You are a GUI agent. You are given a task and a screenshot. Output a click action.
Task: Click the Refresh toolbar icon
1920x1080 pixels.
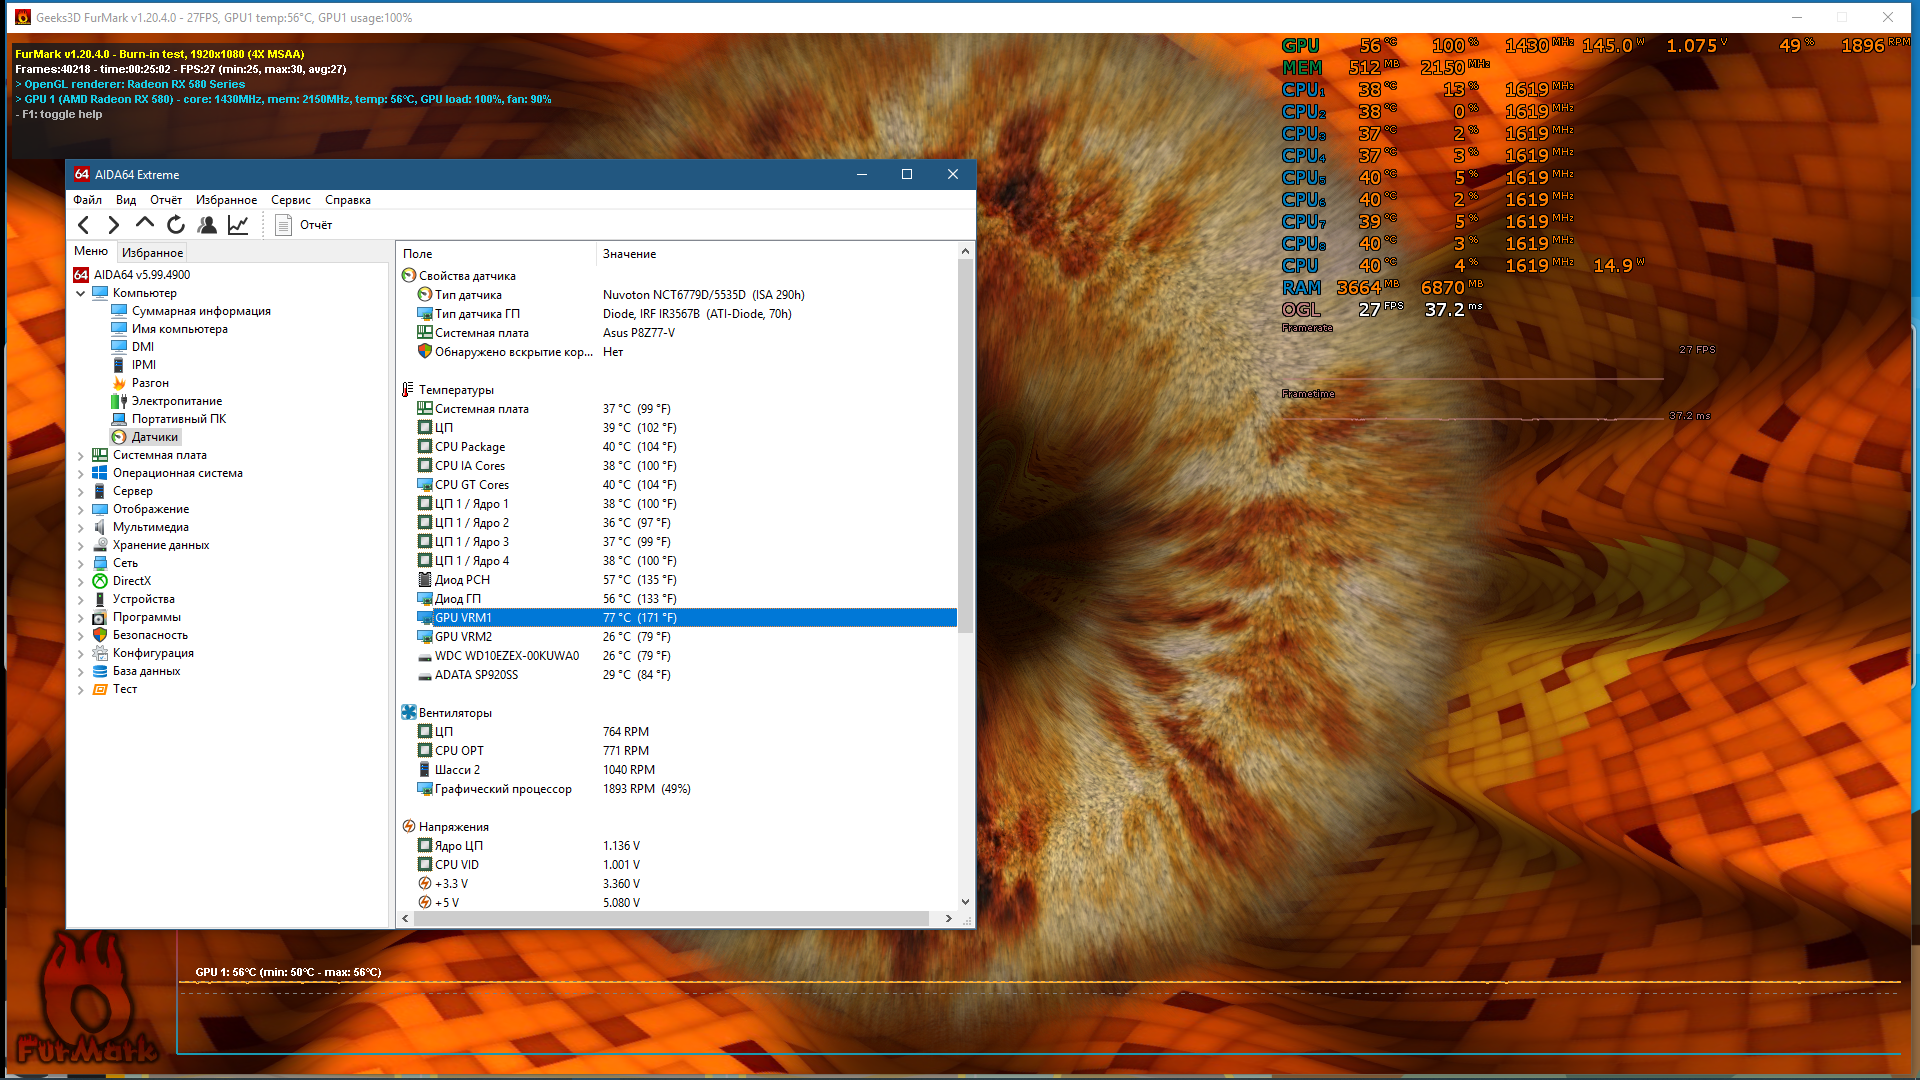point(176,225)
